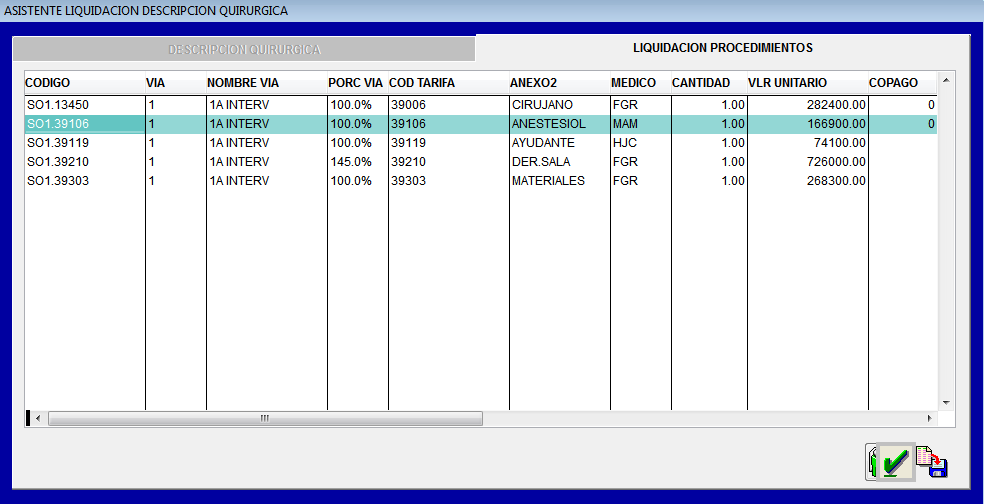The height and width of the screenshot is (504, 984).
Task: Click the COD TARIFA column header
Action: coord(449,83)
